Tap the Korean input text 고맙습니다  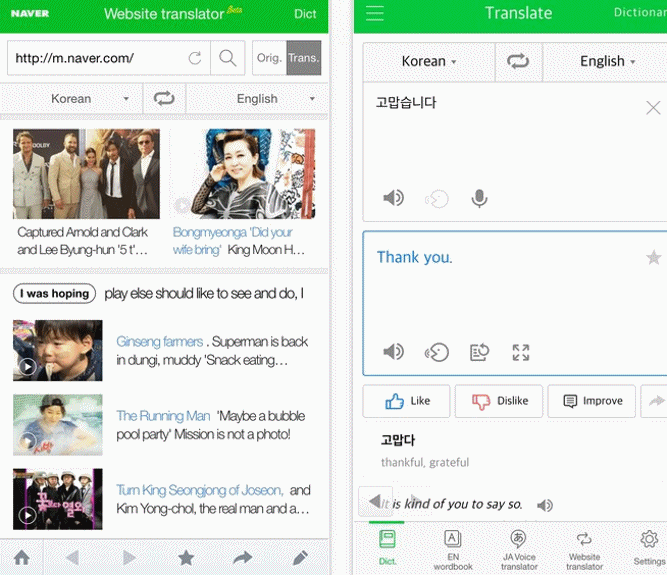pyautogui.click(x=406, y=102)
